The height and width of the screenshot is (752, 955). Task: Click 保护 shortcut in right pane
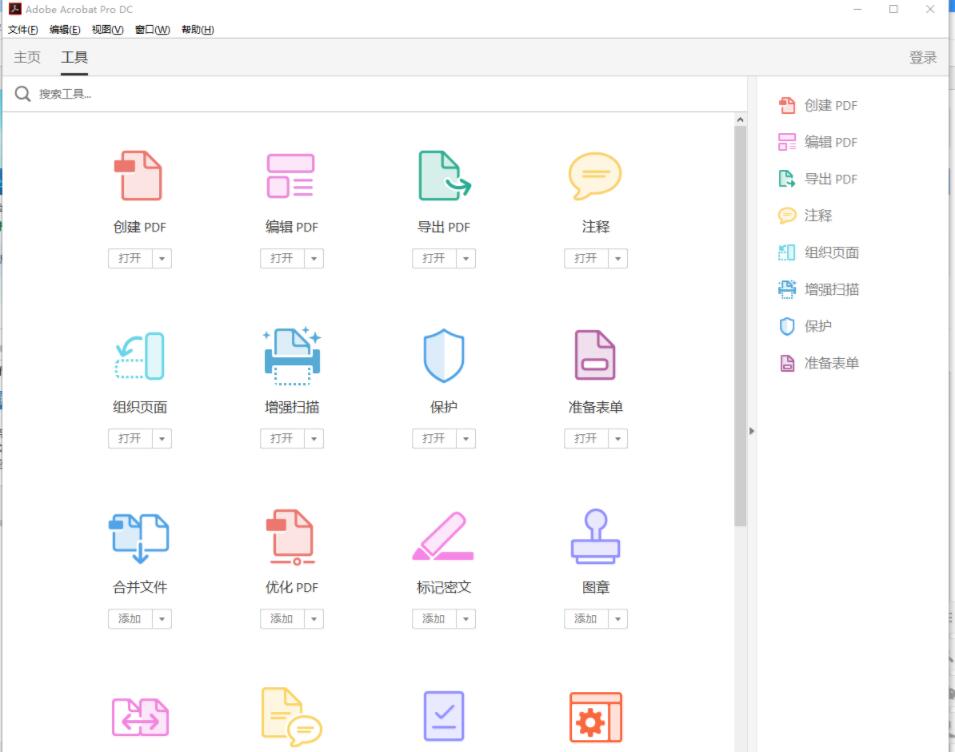click(805, 326)
